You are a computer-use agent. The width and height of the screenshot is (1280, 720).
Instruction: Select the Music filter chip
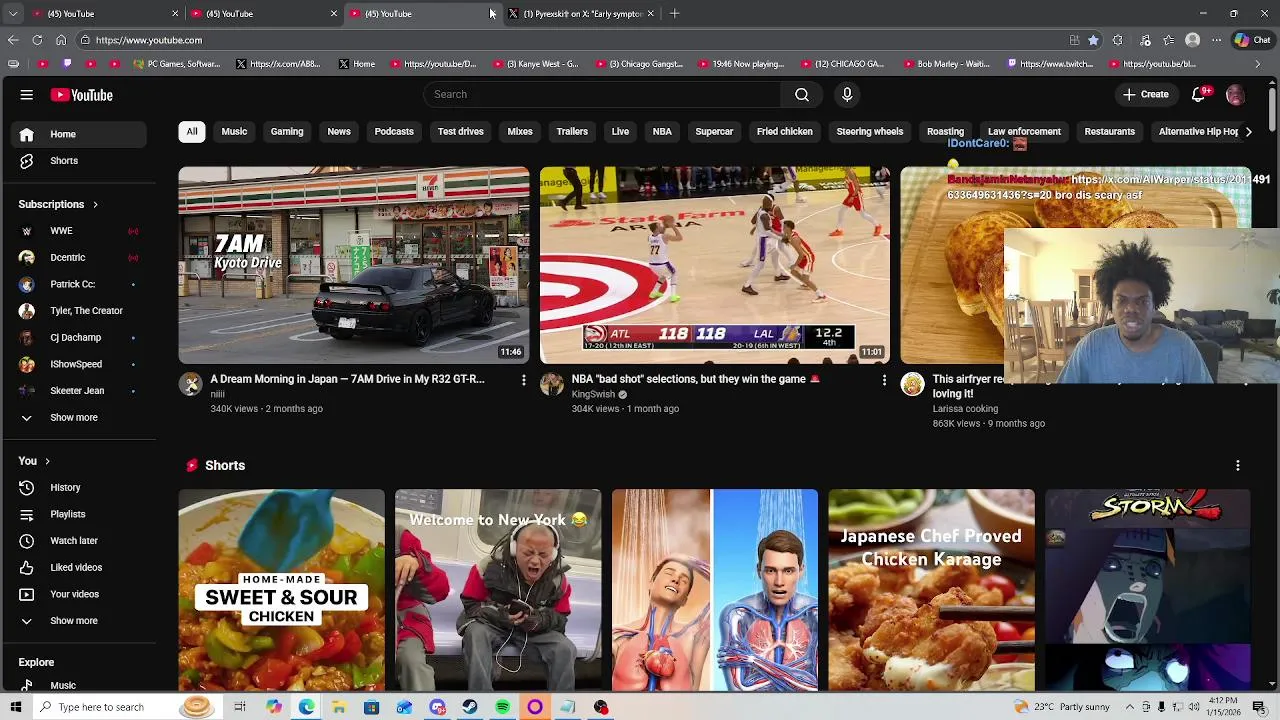[234, 131]
